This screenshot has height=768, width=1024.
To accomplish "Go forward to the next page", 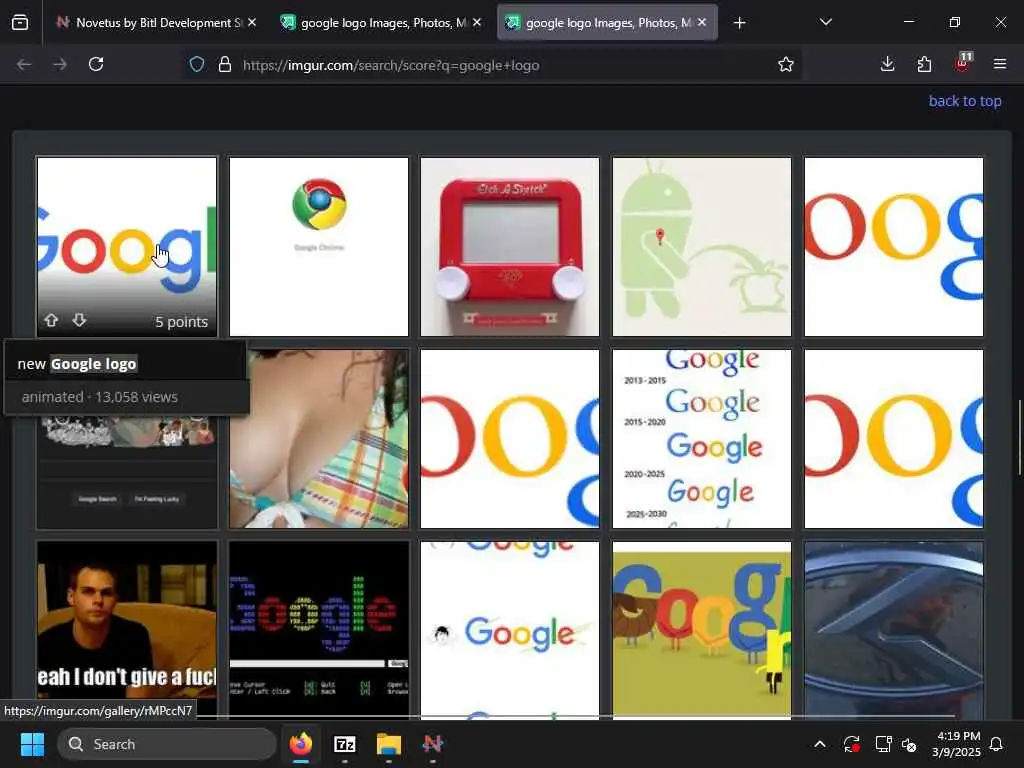I will coord(59,64).
